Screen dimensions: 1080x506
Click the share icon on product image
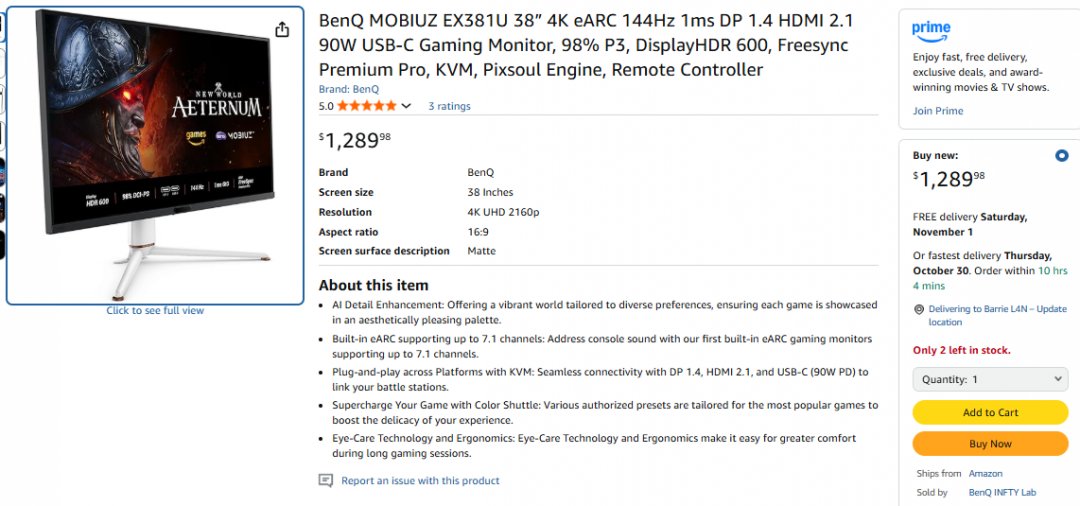[282, 30]
